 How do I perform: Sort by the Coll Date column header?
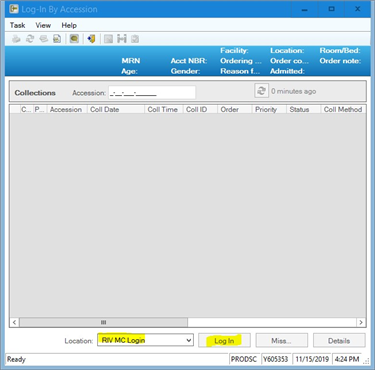(116, 109)
